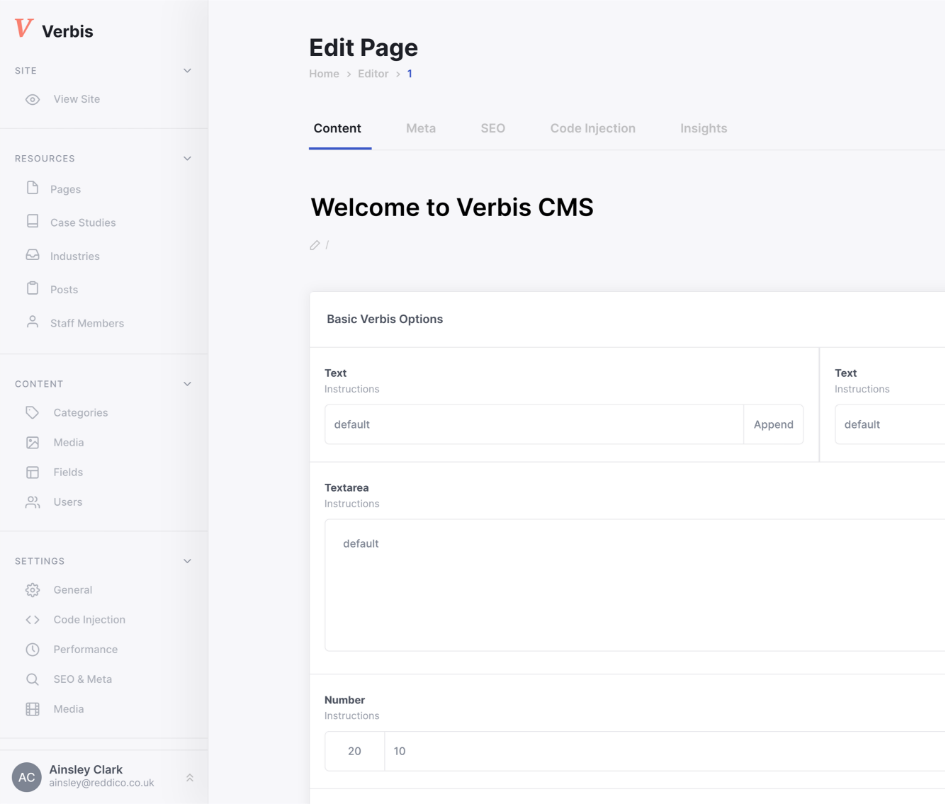Image resolution: width=945 pixels, height=804 pixels.
Task: Collapse the Settings section chevron
Action: (x=187, y=561)
